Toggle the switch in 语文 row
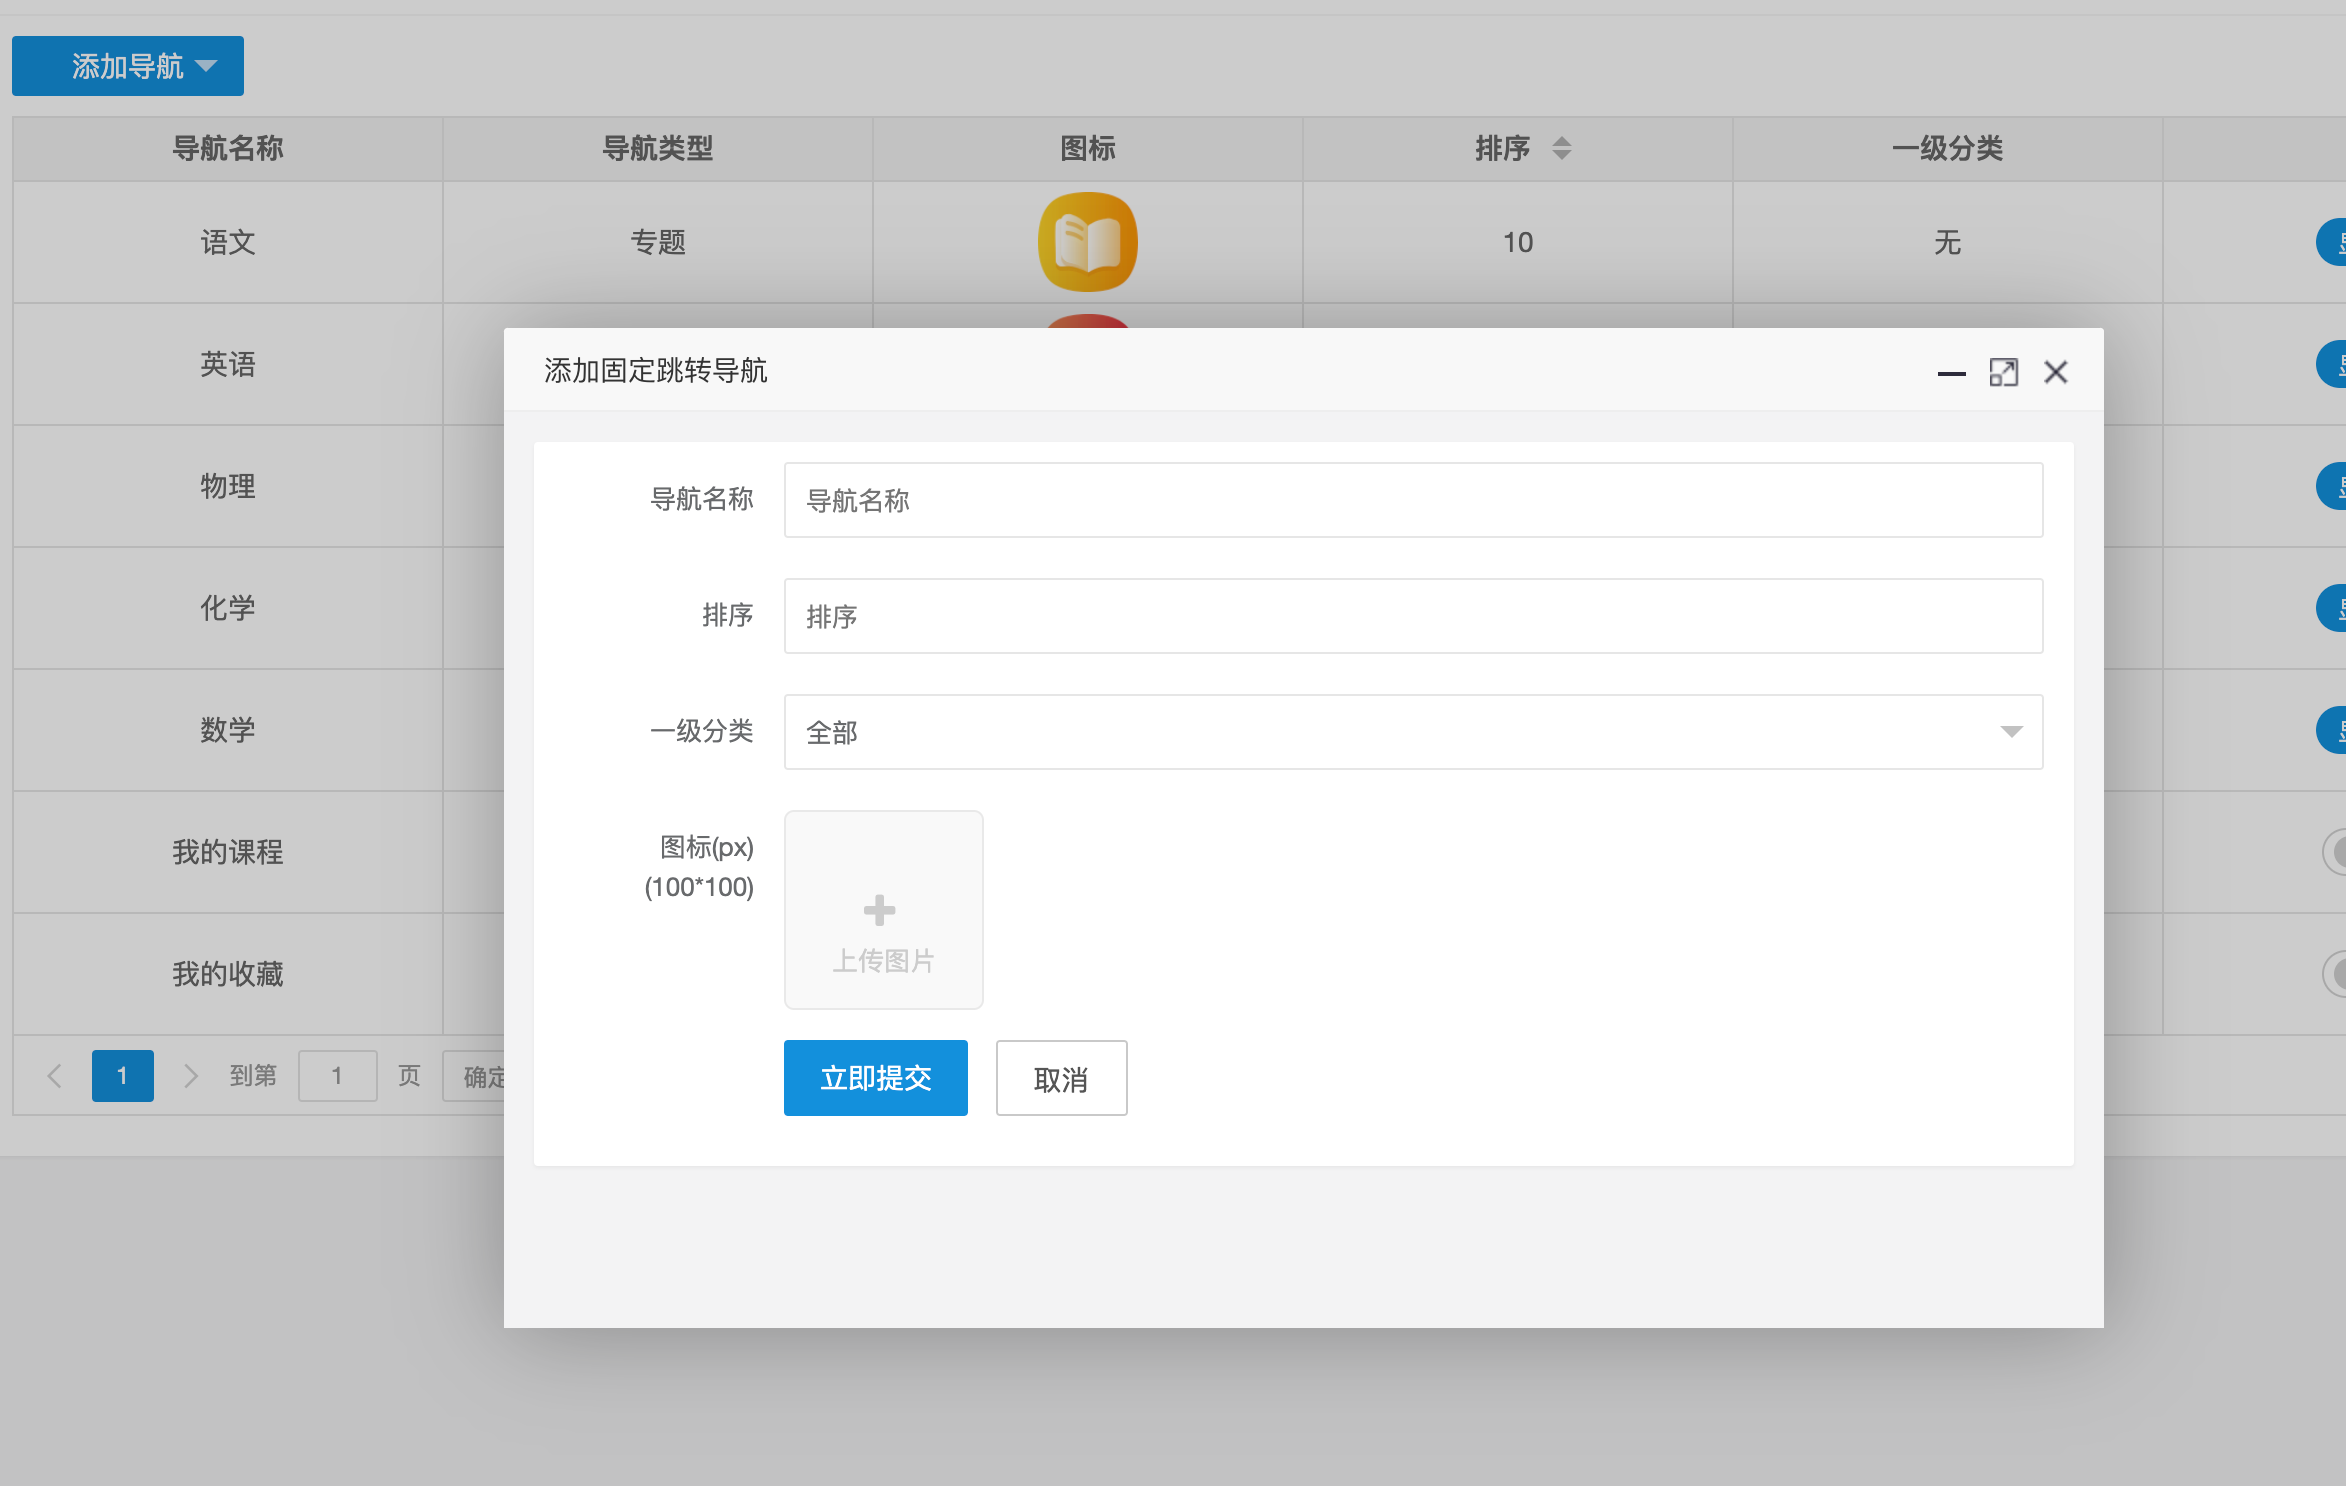The image size is (2346, 1486). [2332, 242]
